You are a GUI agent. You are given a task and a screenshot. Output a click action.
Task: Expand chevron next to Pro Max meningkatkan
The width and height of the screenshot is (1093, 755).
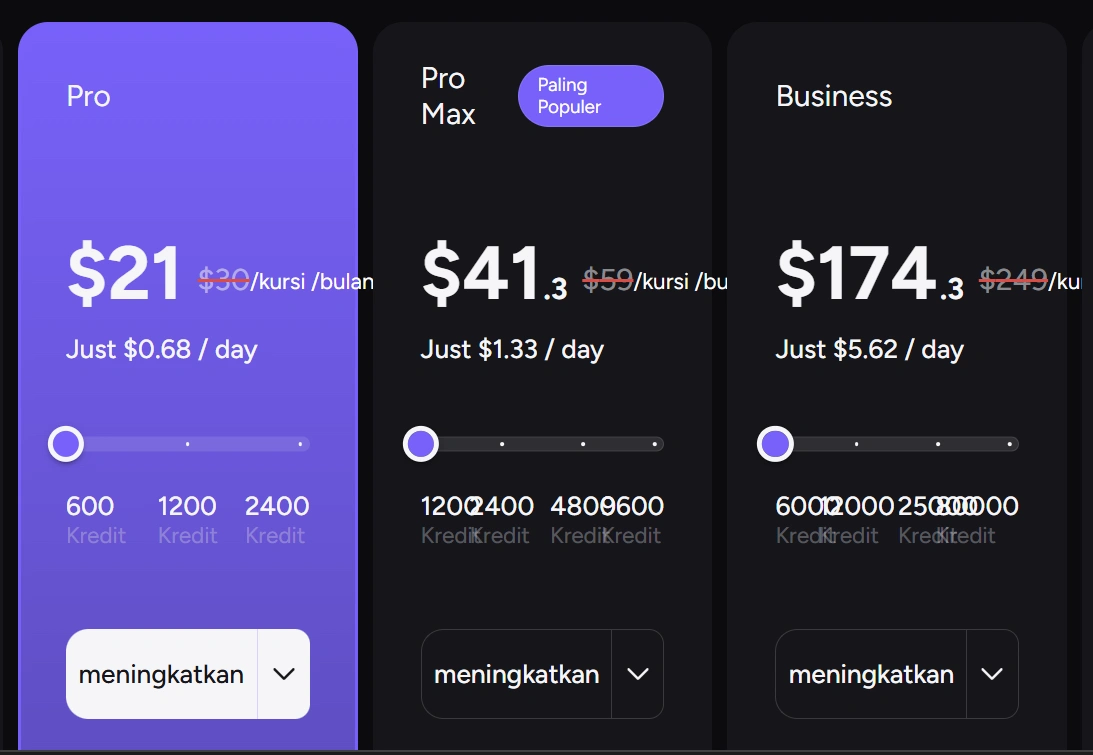click(x=638, y=674)
